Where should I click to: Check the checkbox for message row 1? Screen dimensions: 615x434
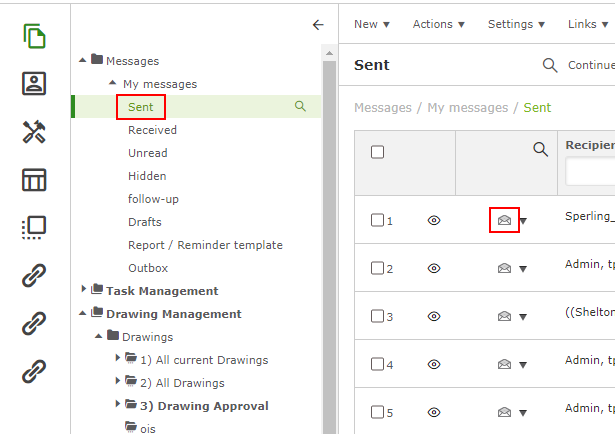tap(377, 220)
